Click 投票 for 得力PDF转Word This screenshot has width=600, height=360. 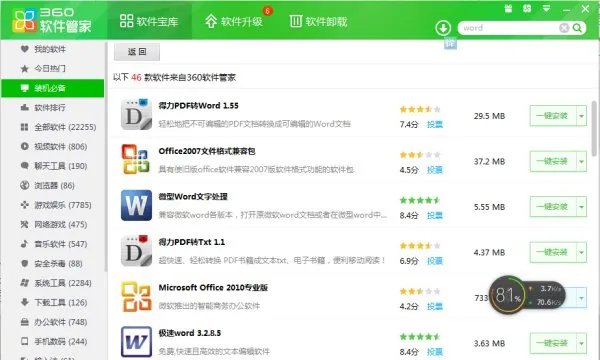[435, 124]
